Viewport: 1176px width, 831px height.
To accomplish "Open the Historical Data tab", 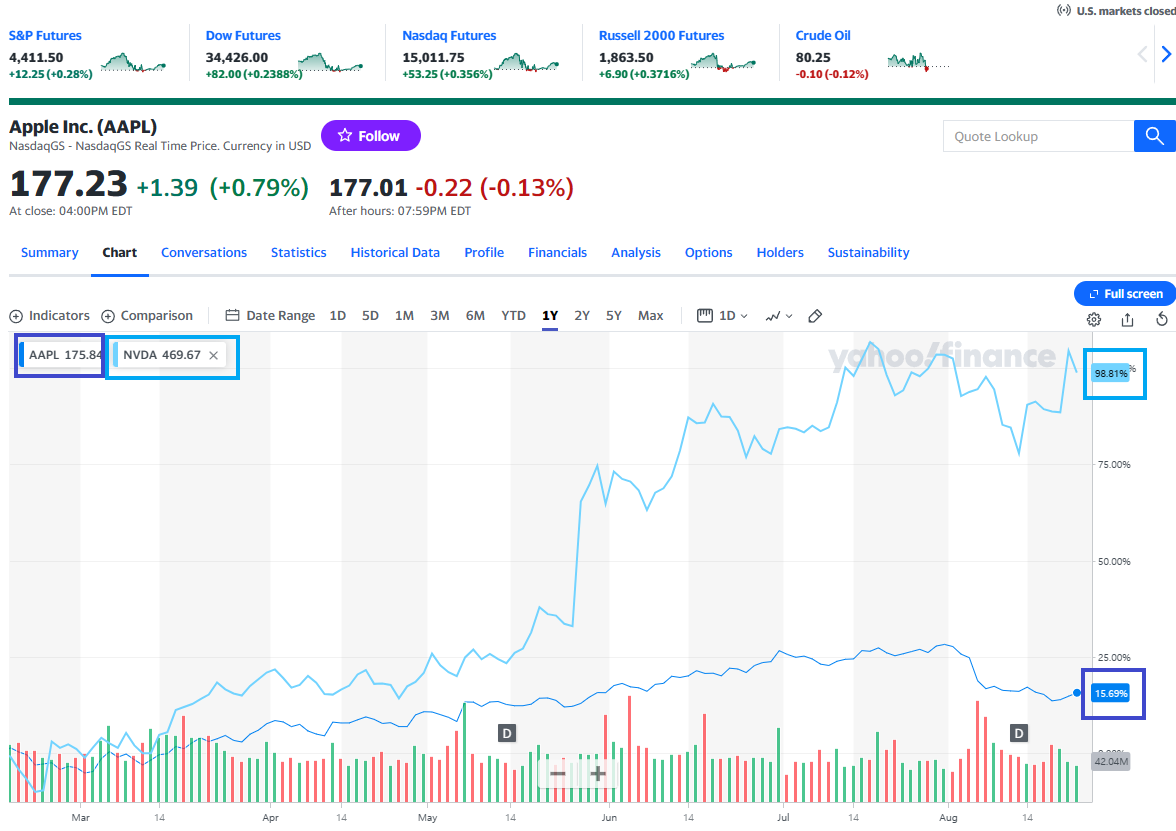I will (395, 253).
